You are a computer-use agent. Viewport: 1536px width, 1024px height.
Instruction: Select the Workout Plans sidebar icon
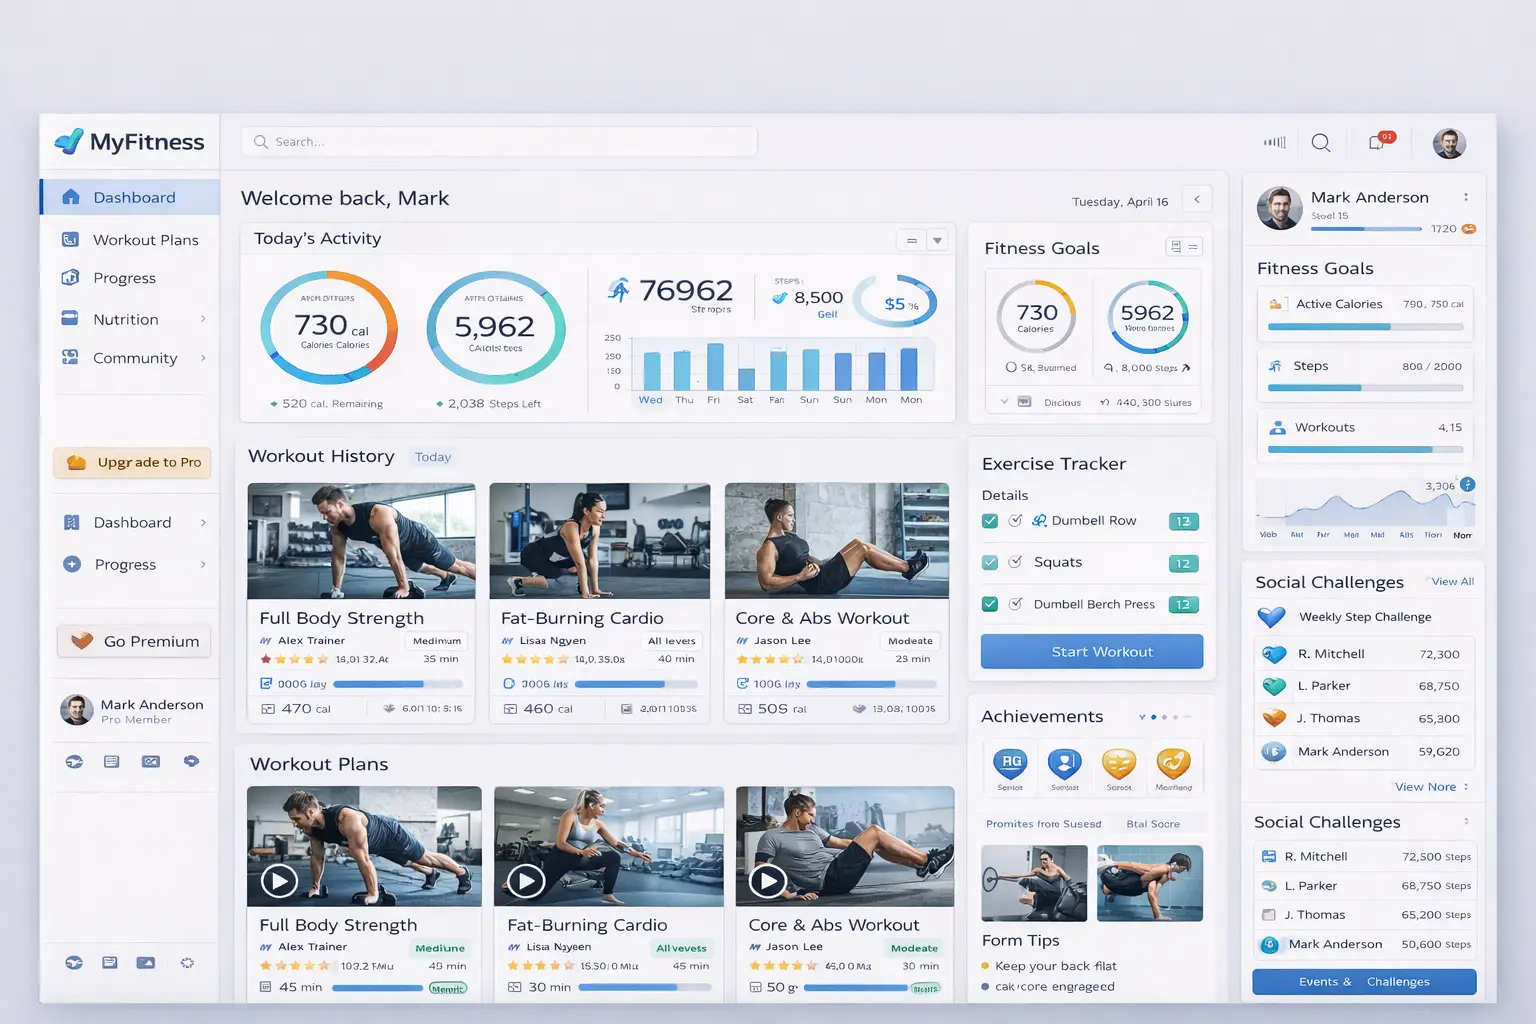pos(70,239)
